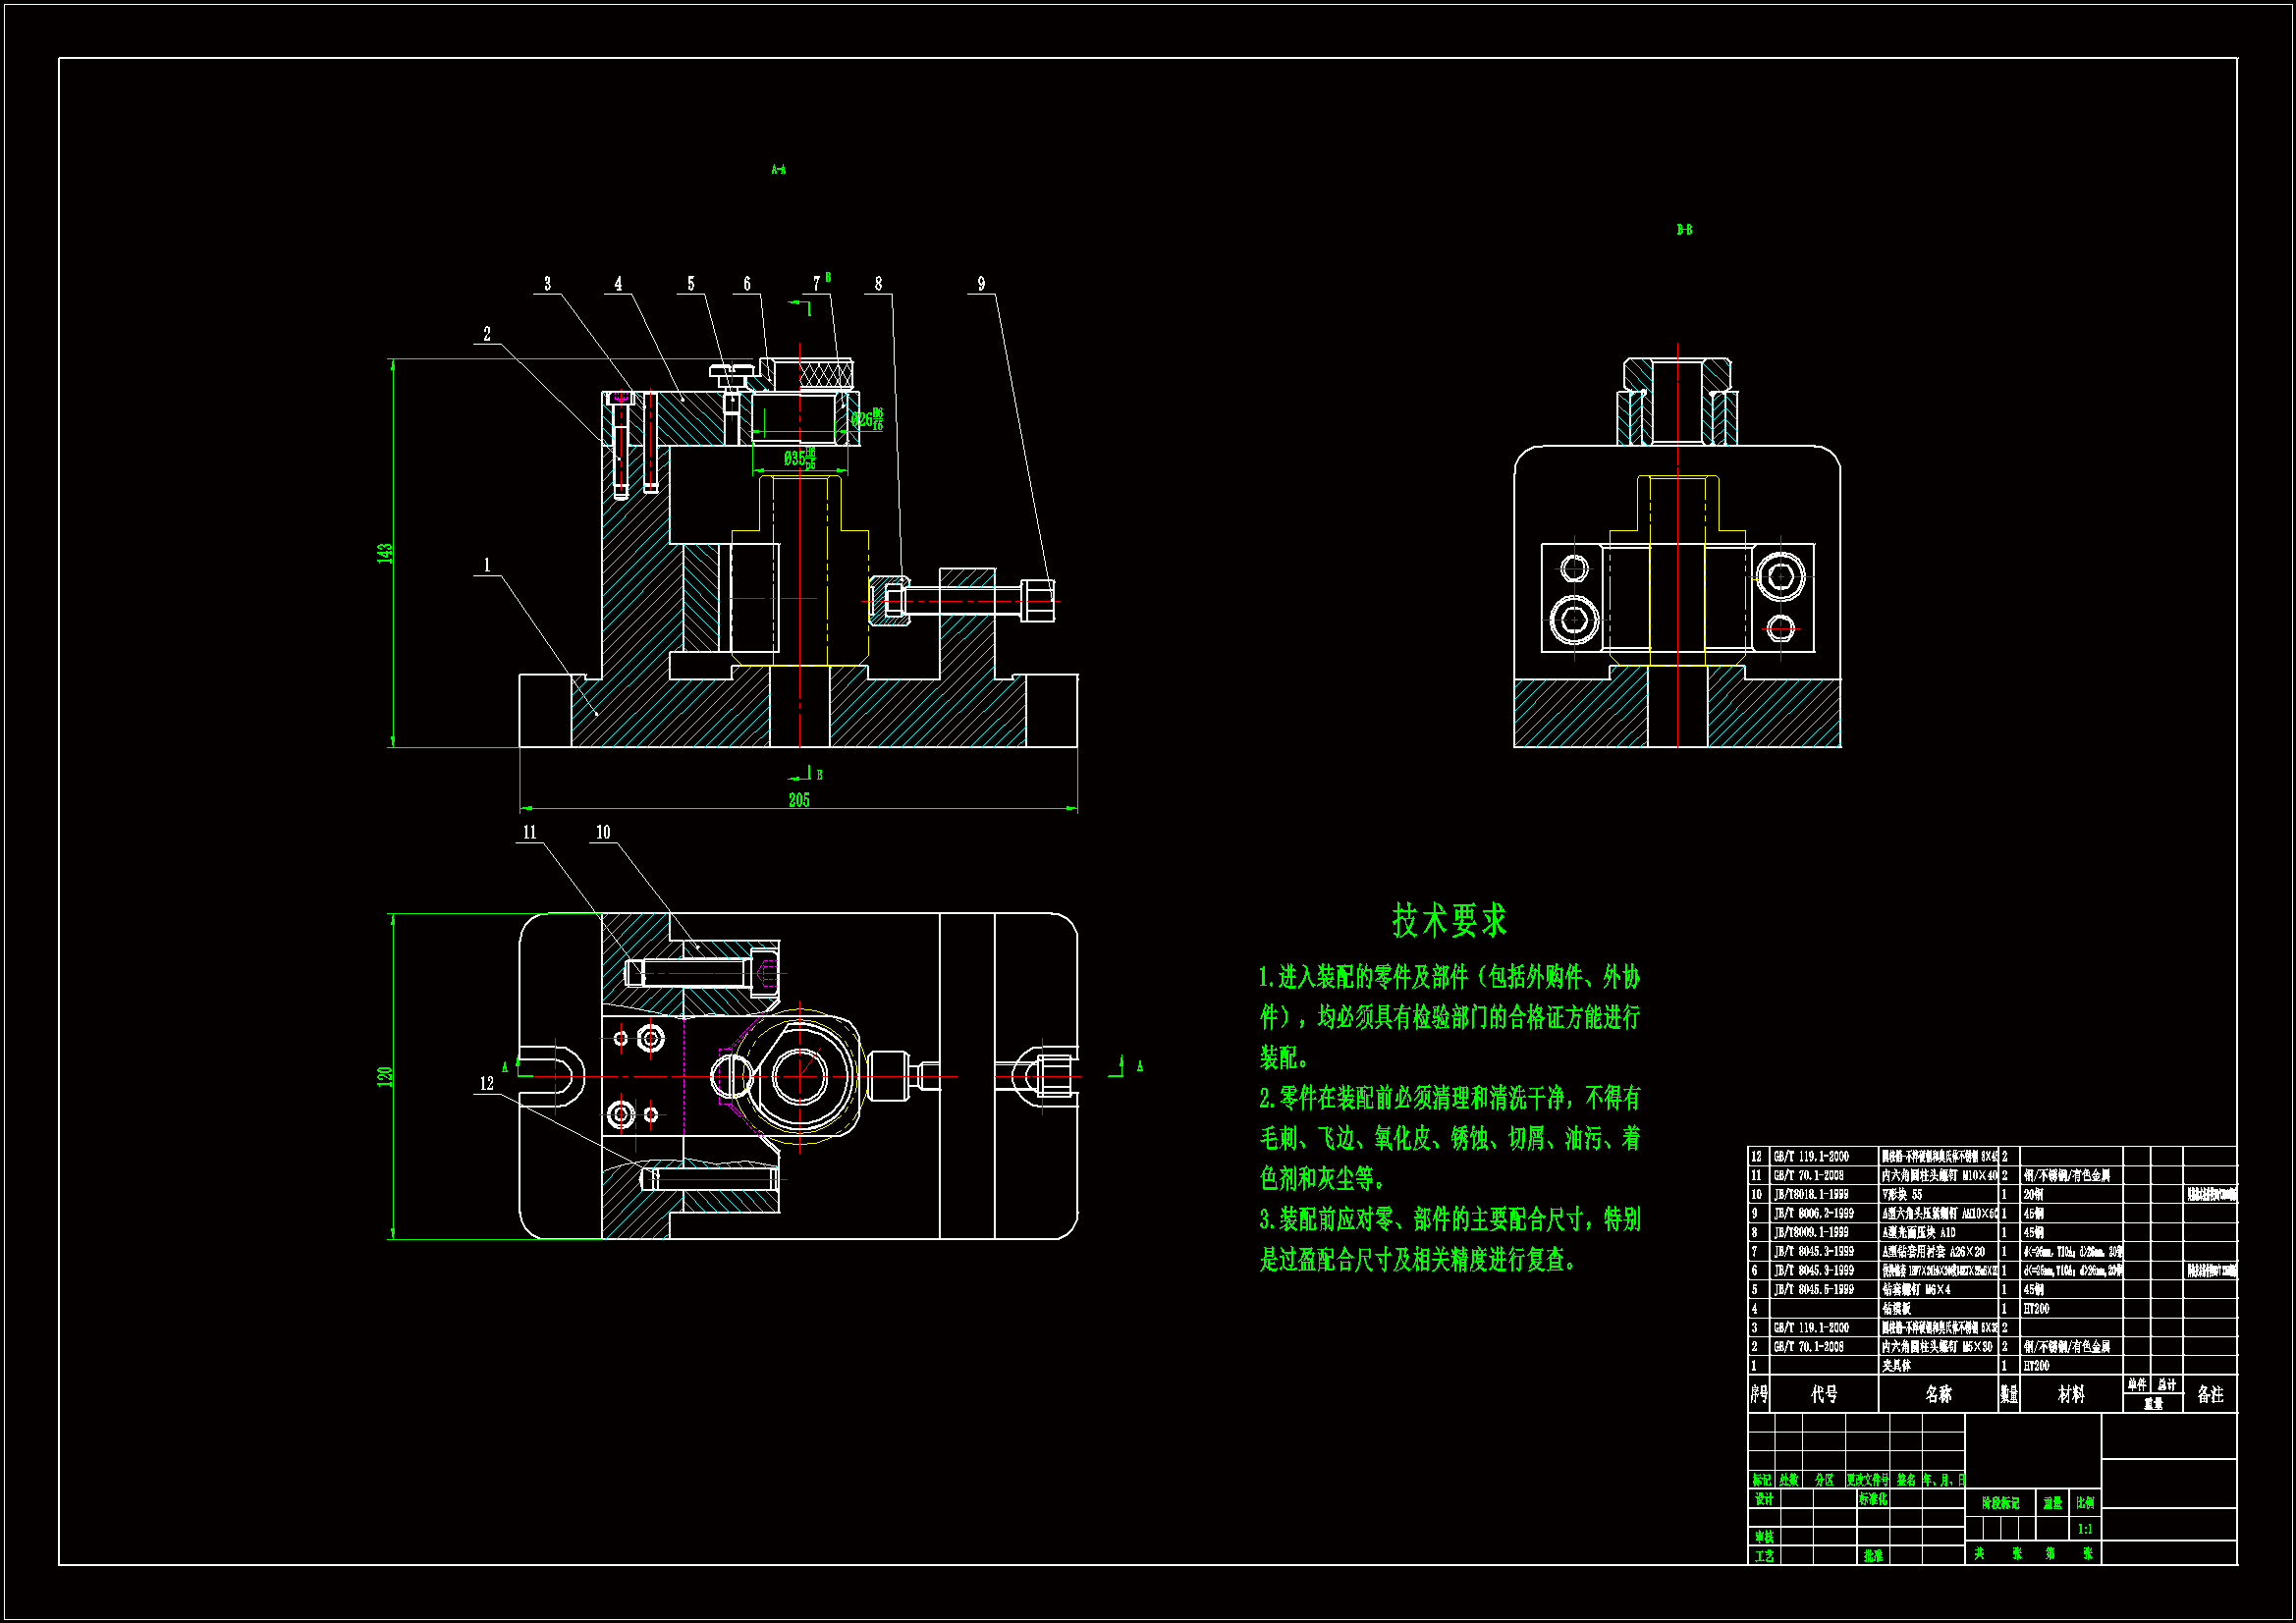Image resolution: width=2296 pixels, height=1623 pixels.
Task: Click the 名称 column header in parts list
Action: point(1938,1394)
